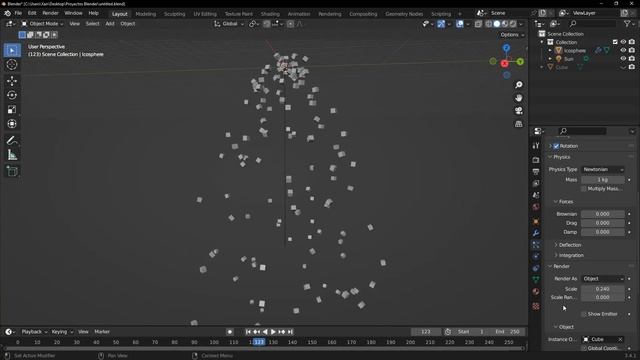Hide Icosphere in viewport
Image resolution: width=640 pixels, height=360 pixels.
click(x=623, y=50)
